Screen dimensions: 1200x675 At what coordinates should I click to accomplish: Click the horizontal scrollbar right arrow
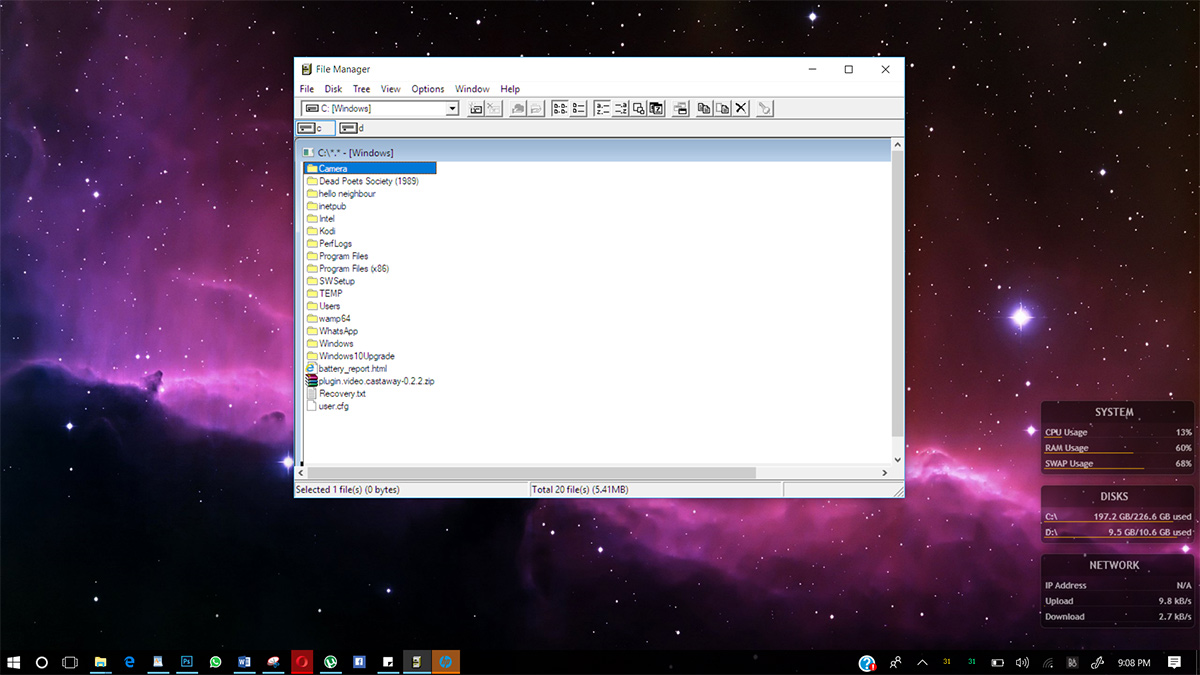click(x=884, y=472)
